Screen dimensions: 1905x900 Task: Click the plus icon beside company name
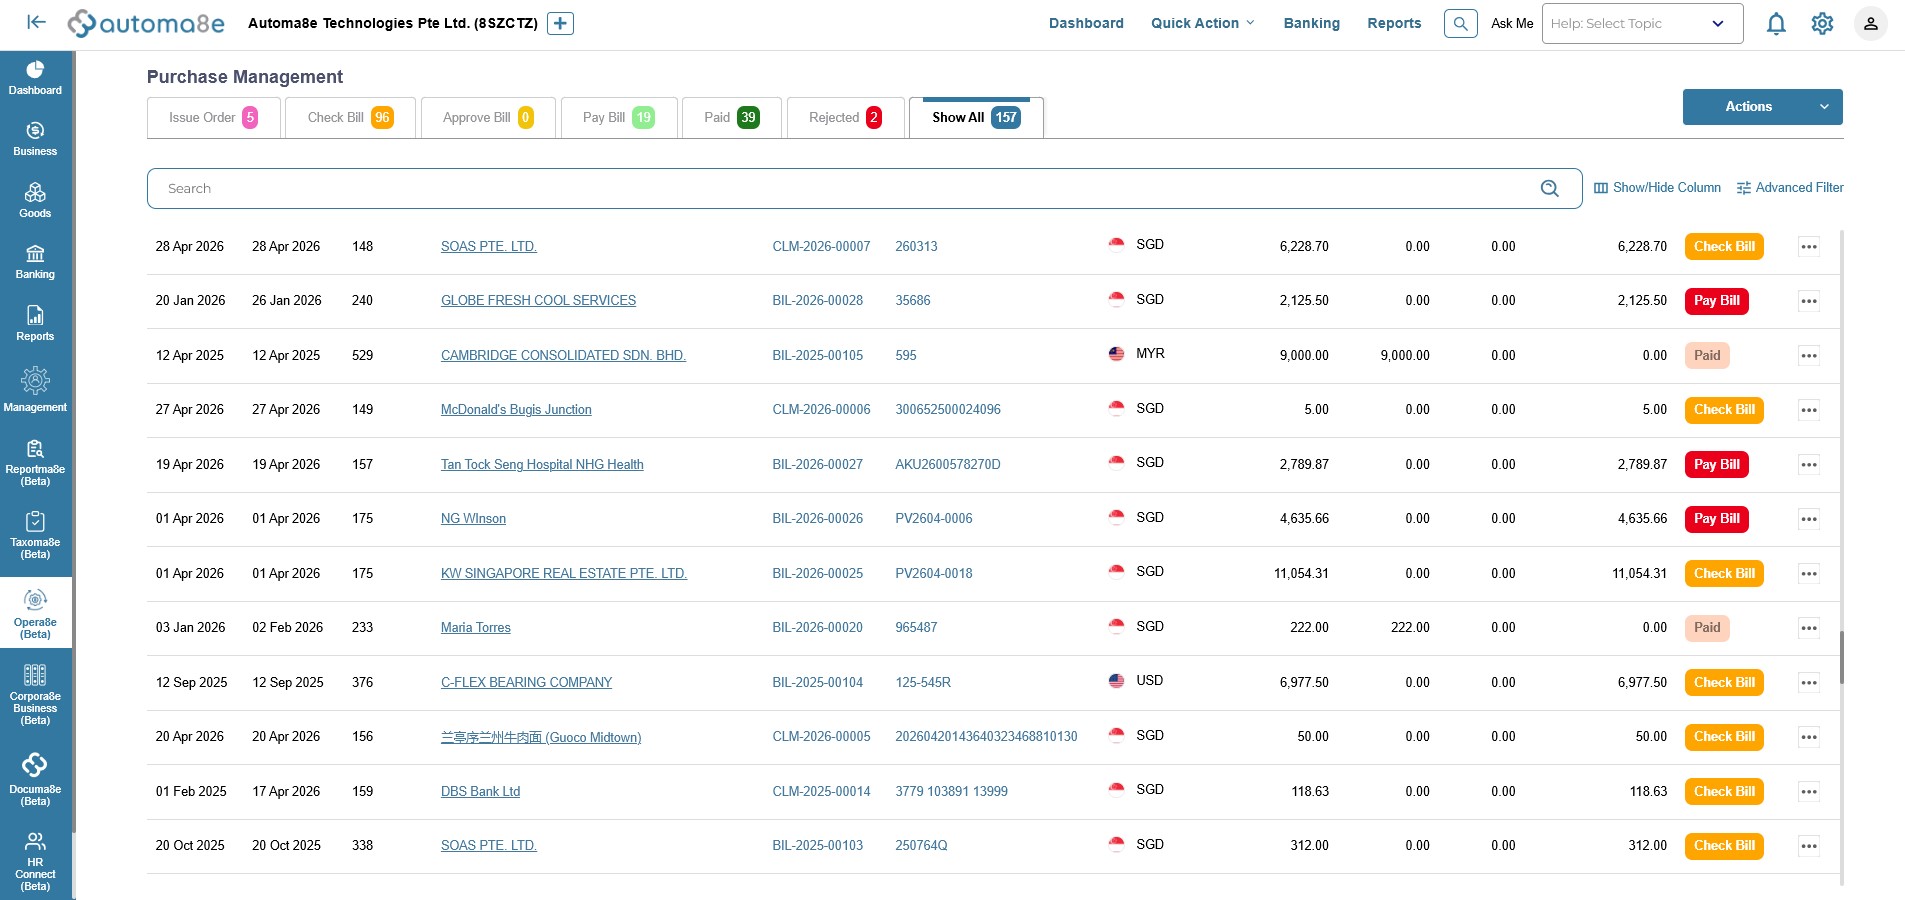coord(560,23)
